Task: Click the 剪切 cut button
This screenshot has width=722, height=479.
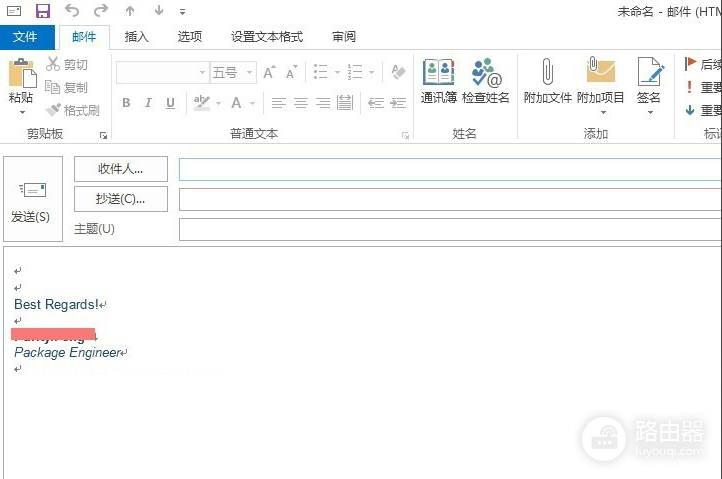Action: pyautogui.click(x=67, y=64)
